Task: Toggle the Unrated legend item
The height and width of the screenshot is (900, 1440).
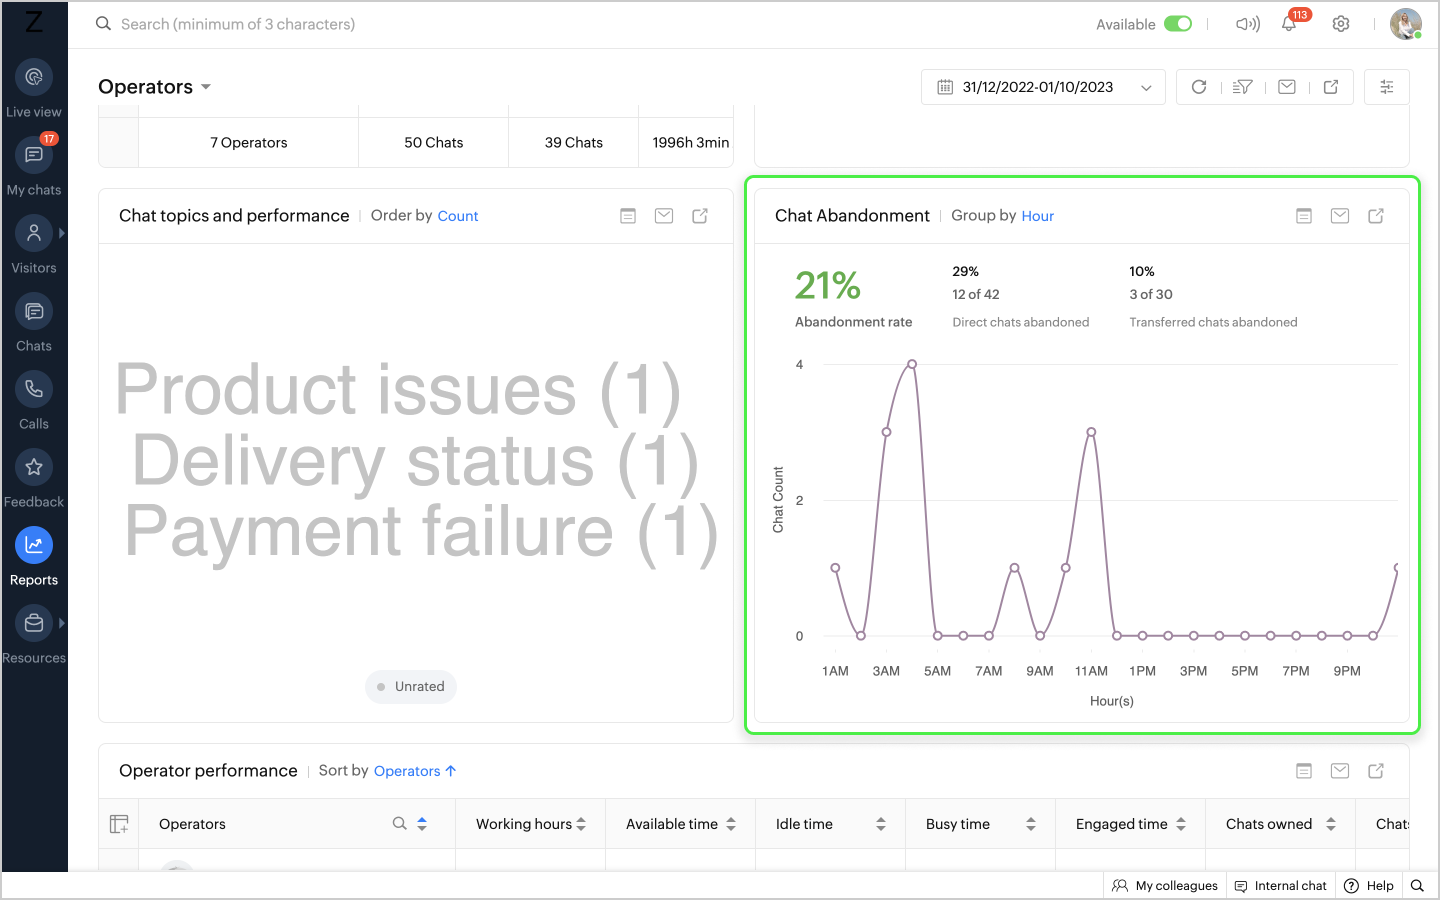Action: (x=411, y=687)
